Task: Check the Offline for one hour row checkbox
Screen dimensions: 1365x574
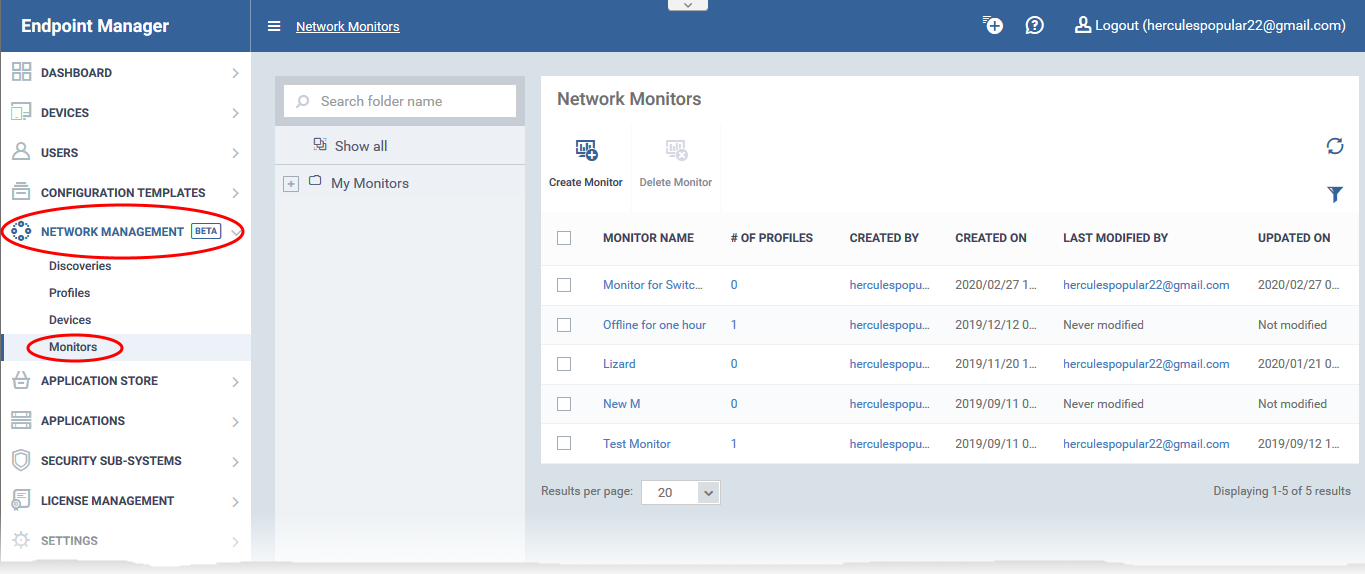Action: click(564, 325)
